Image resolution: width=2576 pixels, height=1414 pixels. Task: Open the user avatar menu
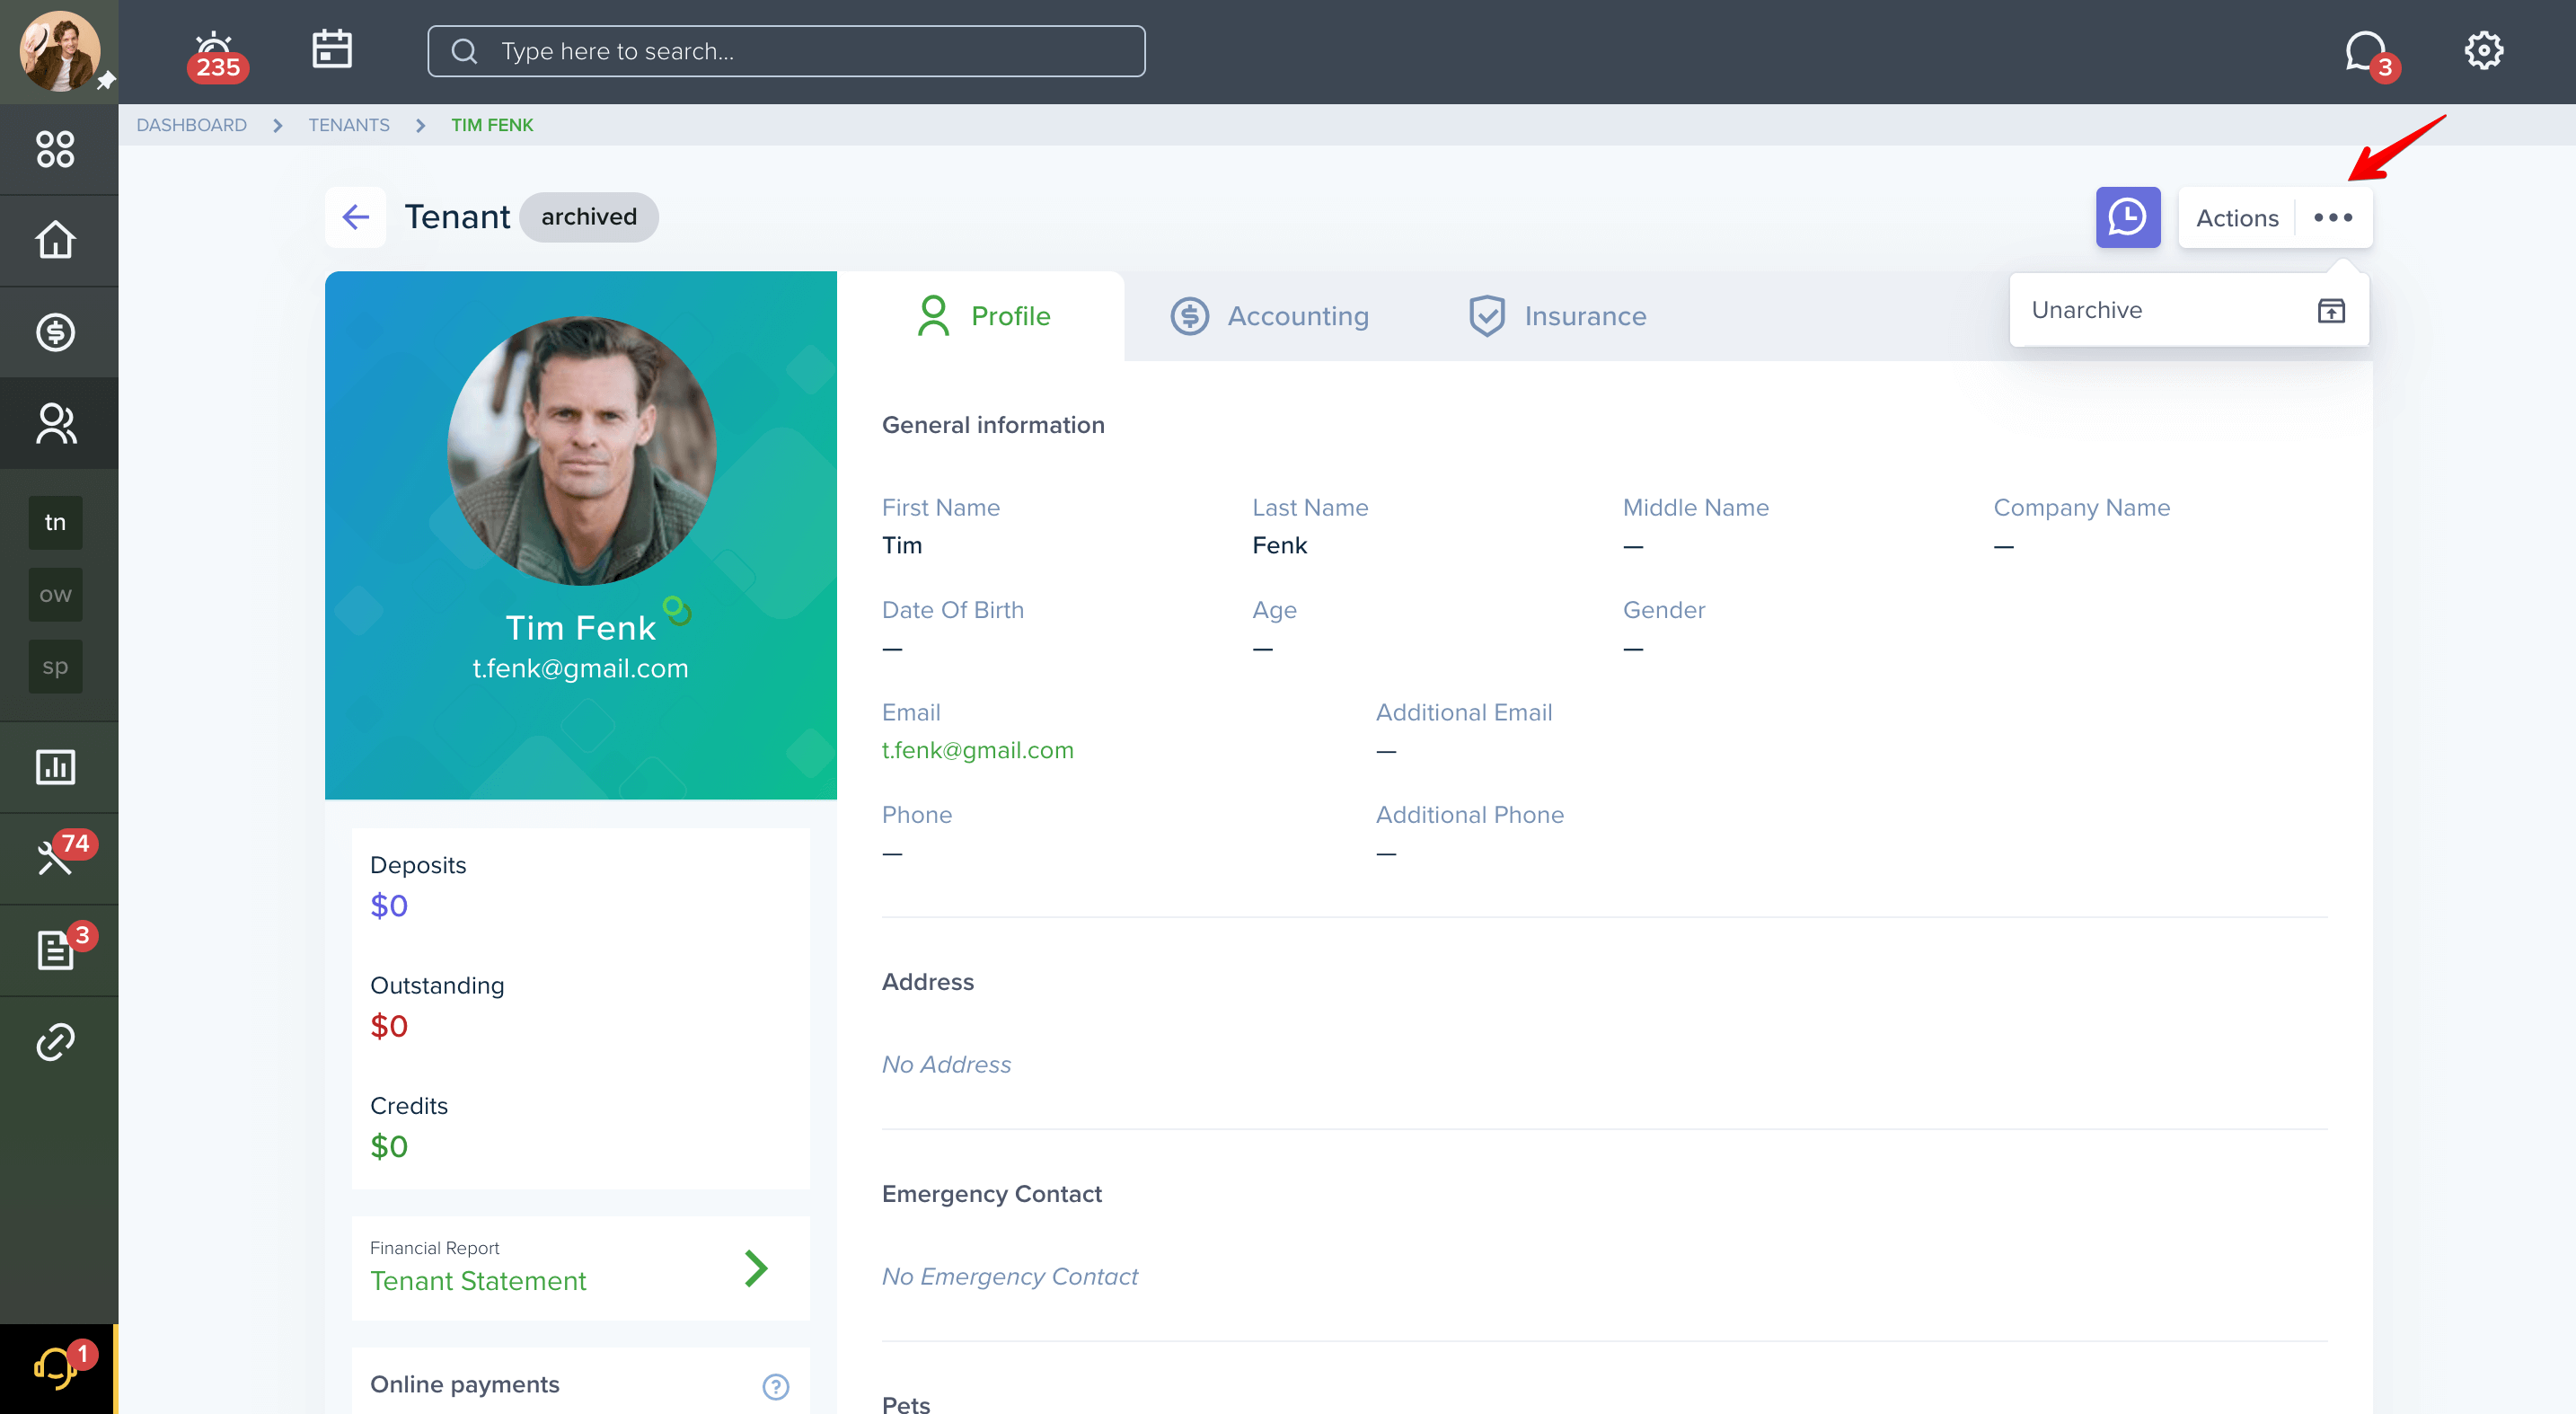pyautogui.click(x=59, y=51)
